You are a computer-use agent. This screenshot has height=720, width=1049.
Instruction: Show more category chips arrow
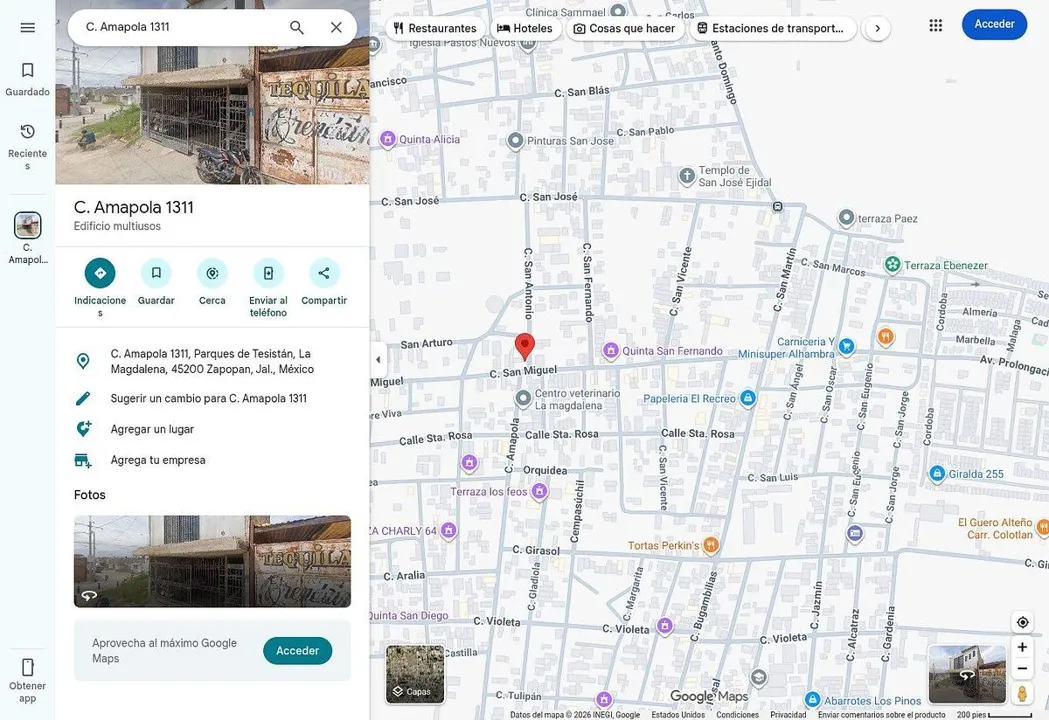pyautogui.click(x=877, y=28)
